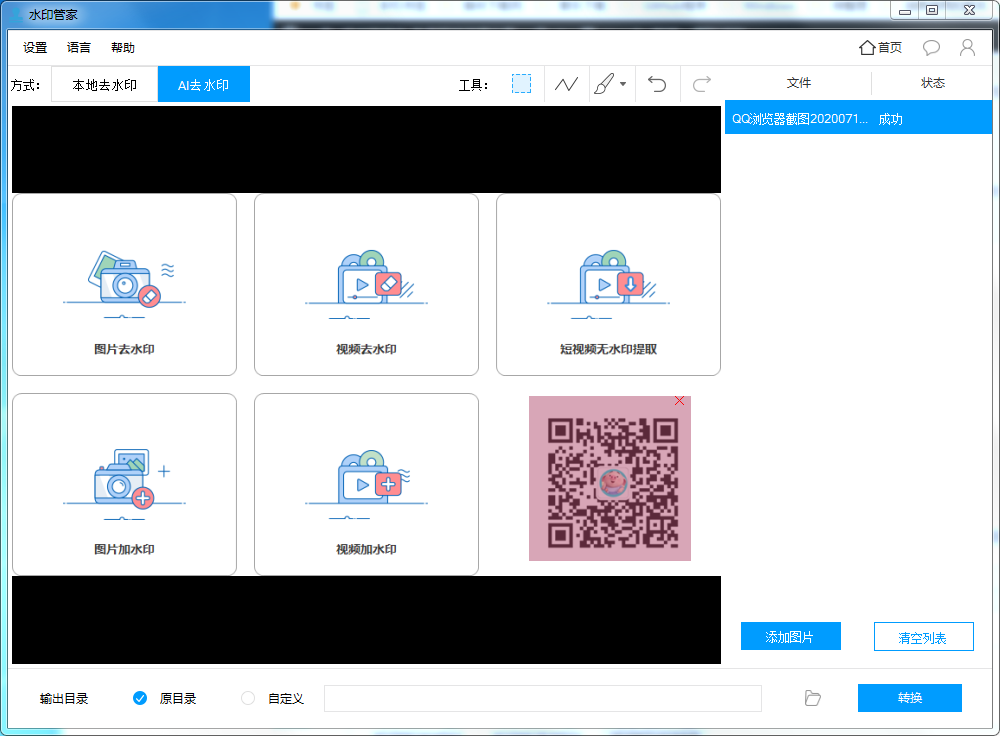The width and height of the screenshot is (1000, 736).
Task: Open the feedback chat bubble icon
Action: click(931, 47)
